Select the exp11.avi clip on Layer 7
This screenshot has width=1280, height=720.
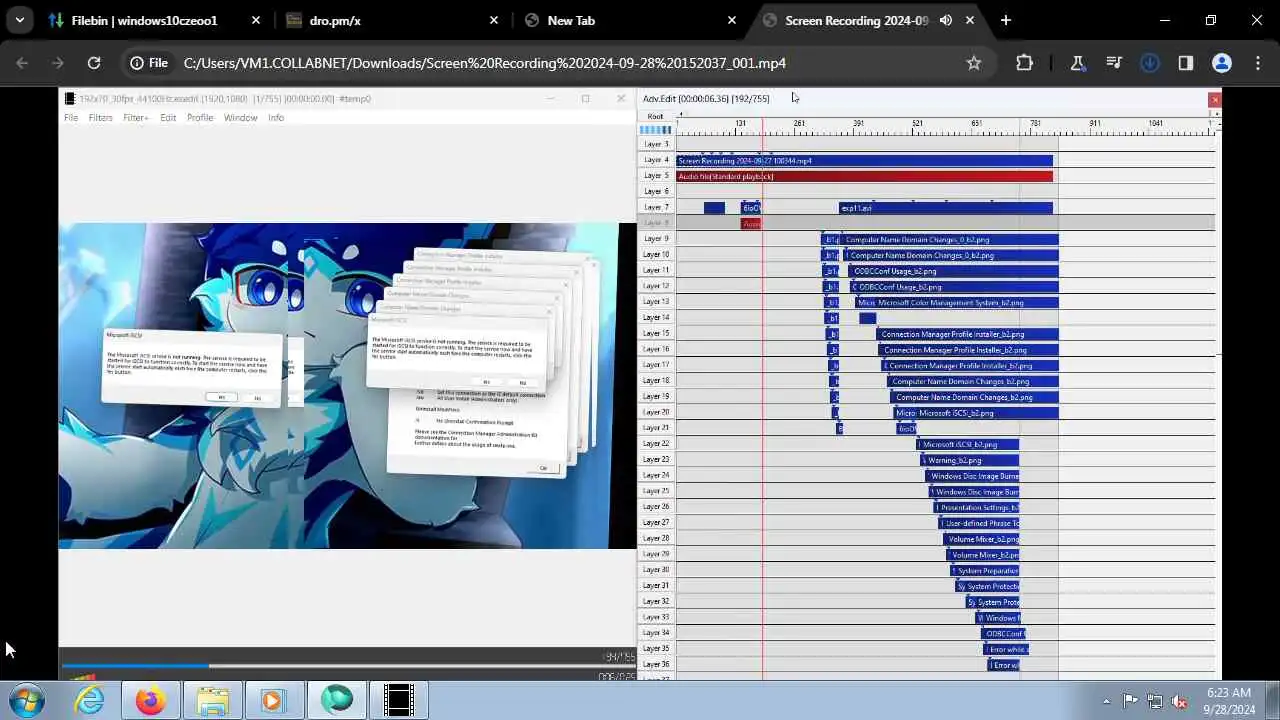[946, 208]
